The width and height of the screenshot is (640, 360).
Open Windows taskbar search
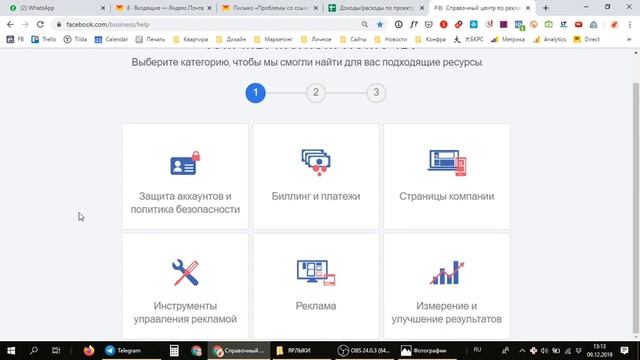click(34, 351)
